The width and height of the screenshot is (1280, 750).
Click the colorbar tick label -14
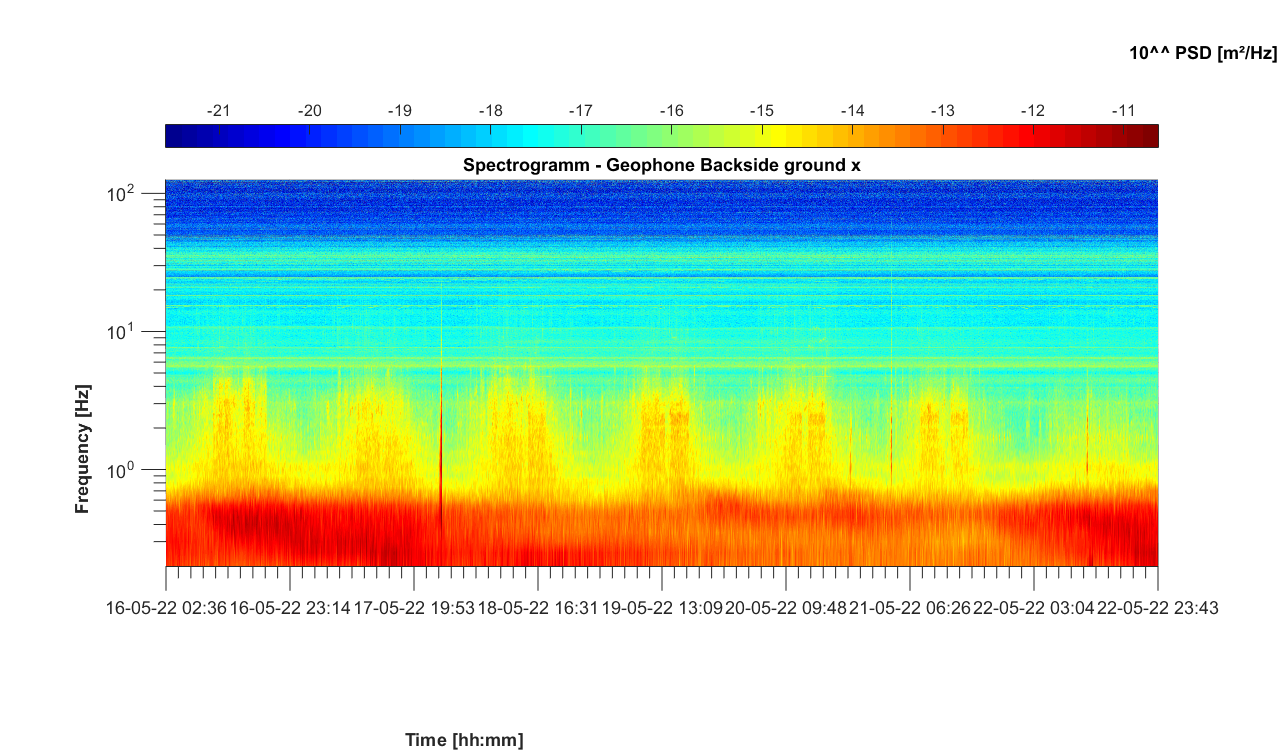click(852, 111)
